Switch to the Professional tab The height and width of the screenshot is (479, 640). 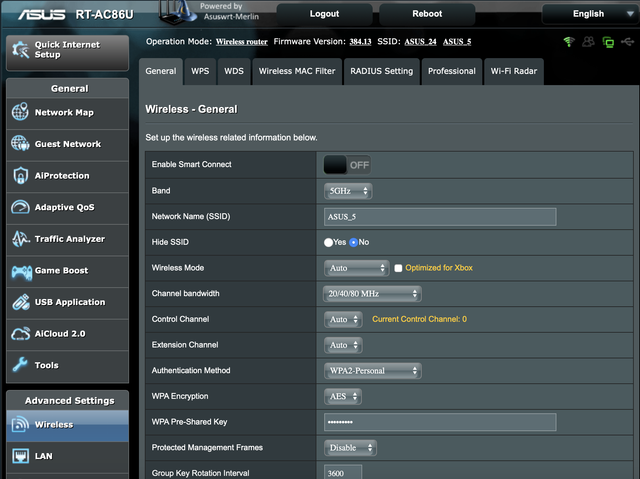point(452,71)
